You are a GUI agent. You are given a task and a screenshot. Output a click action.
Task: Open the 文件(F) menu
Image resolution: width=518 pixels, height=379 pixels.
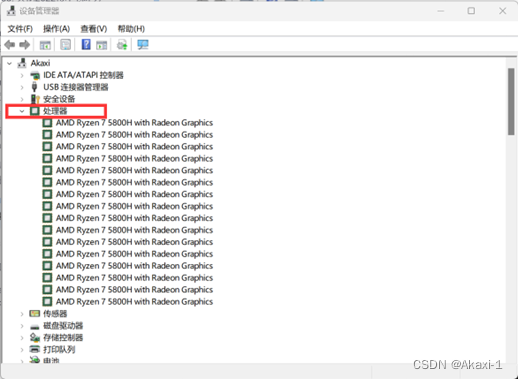[x=20, y=29]
